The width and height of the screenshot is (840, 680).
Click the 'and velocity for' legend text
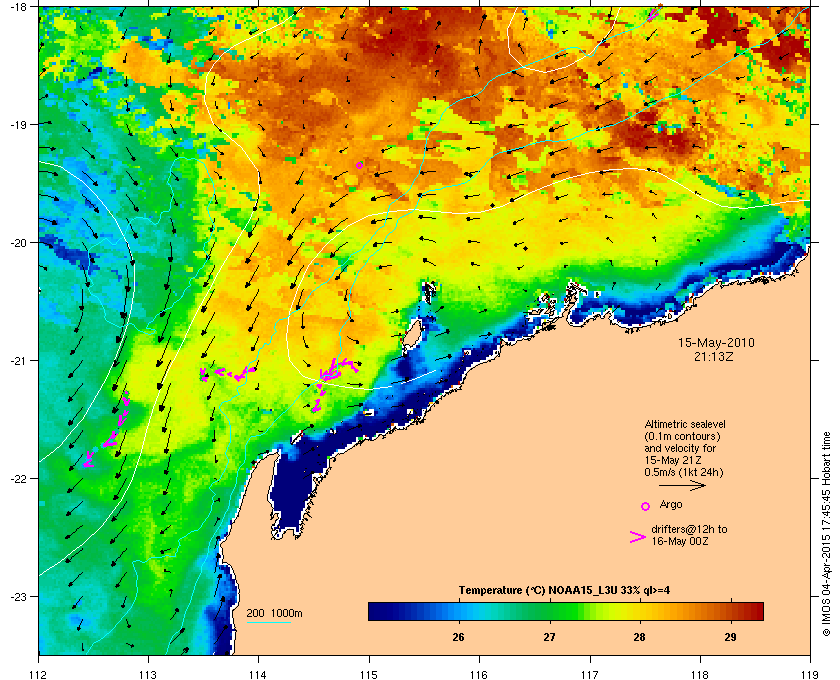pyautogui.click(x=680, y=448)
